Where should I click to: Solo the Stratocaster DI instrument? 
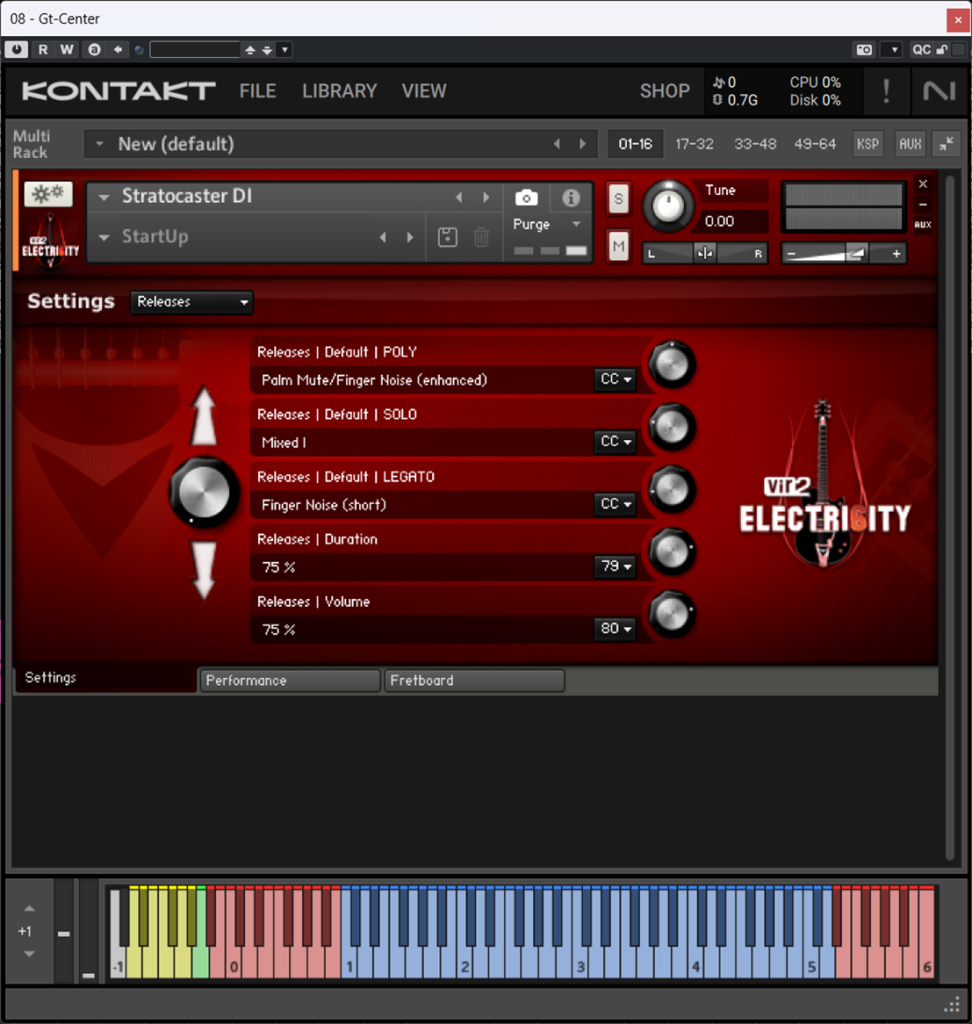pos(618,199)
